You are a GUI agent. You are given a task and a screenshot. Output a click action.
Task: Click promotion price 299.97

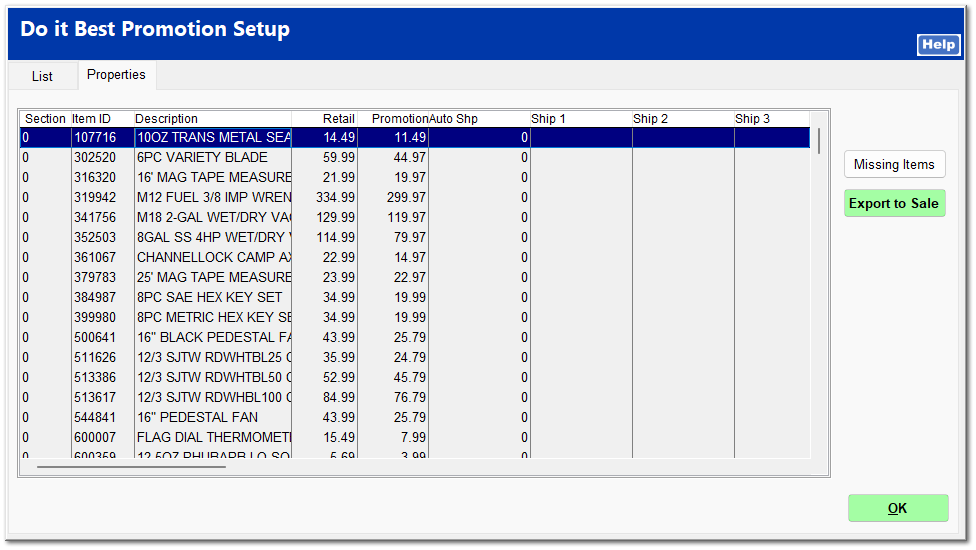click(406, 197)
